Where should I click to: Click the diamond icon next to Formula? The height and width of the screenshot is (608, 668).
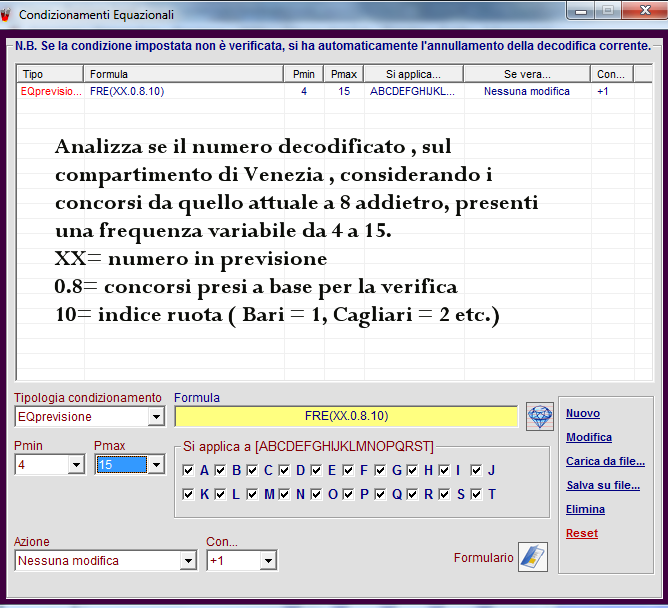coord(540,416)
